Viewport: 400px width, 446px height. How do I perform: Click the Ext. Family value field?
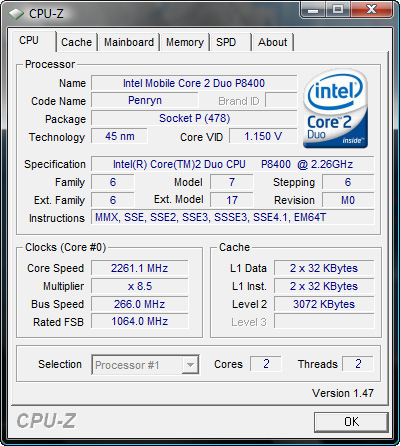coord(113,200)
